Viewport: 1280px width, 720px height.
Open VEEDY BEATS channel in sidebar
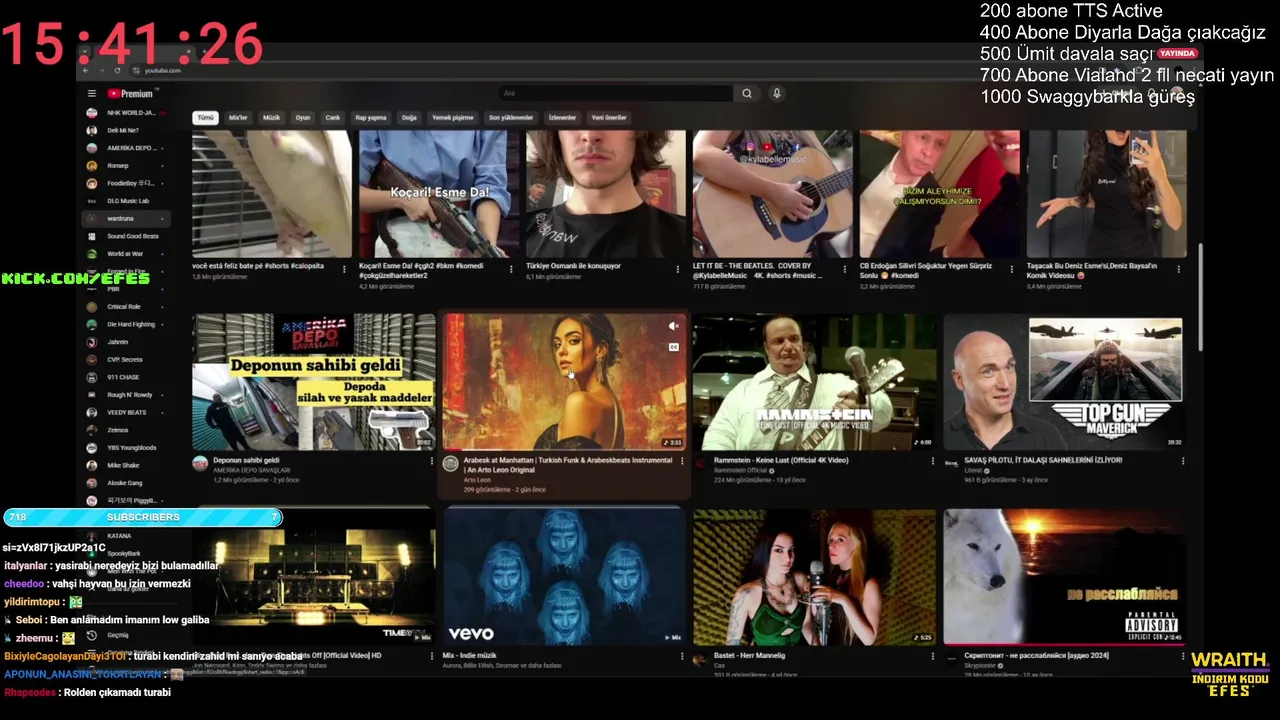pos(125,412)
